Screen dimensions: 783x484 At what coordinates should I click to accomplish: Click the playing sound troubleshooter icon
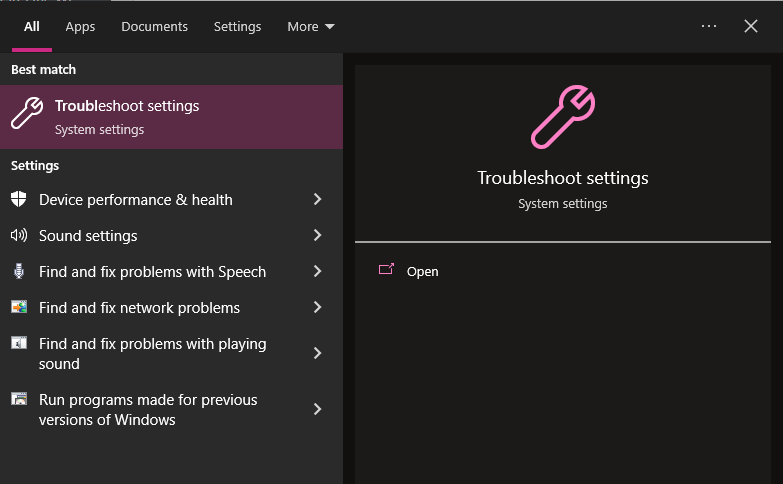click(19, 343)
